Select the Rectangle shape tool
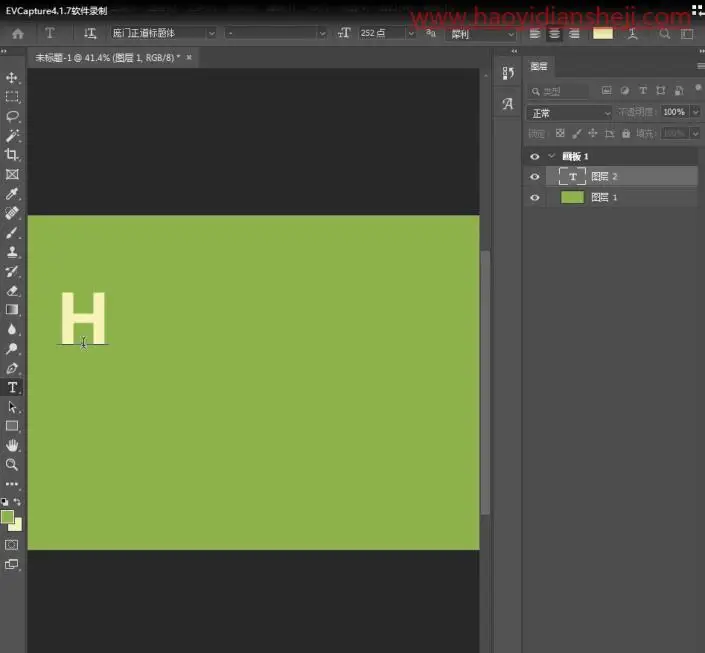This screenshot has width=705, height=653. coord(12,425)
